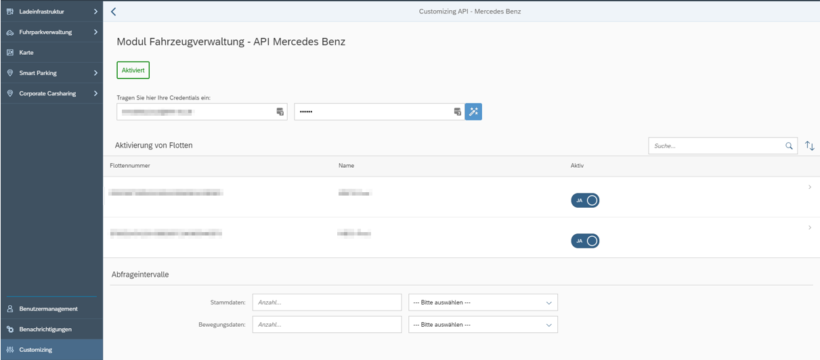The height and width of the screenshot is (360, 820).
Task: Expand the Corporate Carsharing menu chevron
Action: pyautogui.click(x=96, y=94)
